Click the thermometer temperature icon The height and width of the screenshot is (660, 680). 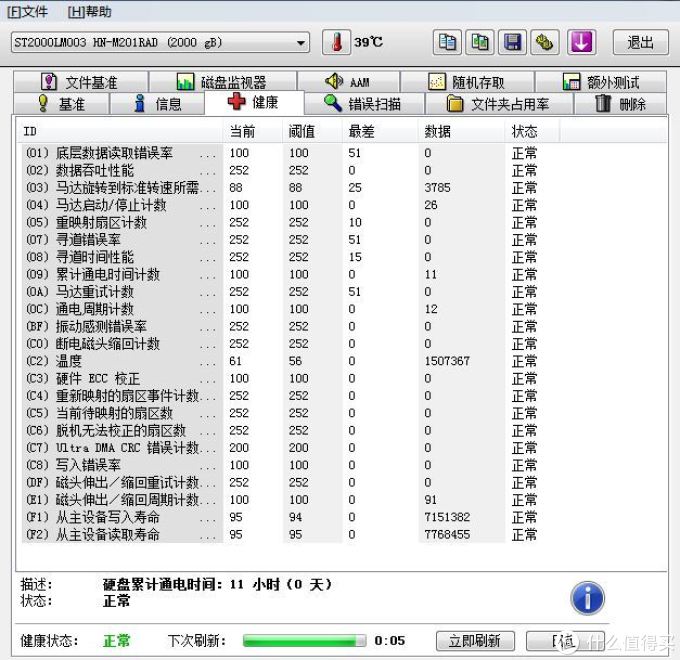[337, 42]
